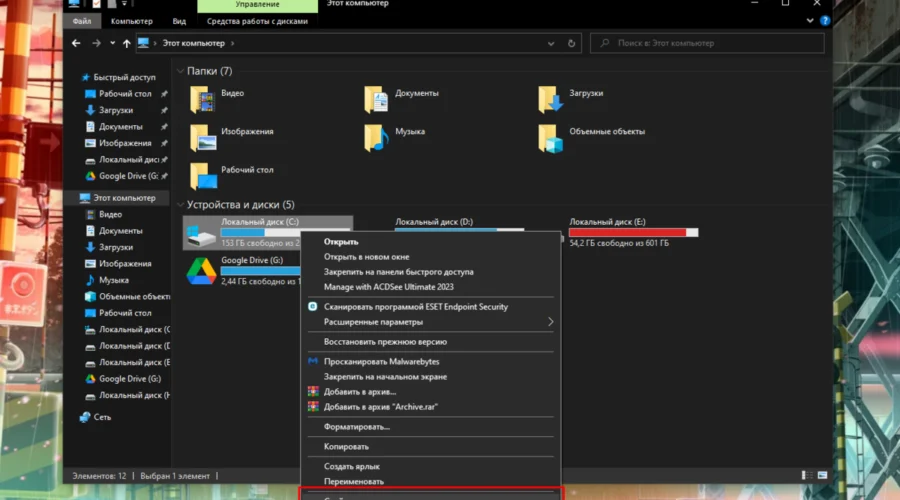Switch to details view in status bar
The image size is (900, 500).
(806, 475)
